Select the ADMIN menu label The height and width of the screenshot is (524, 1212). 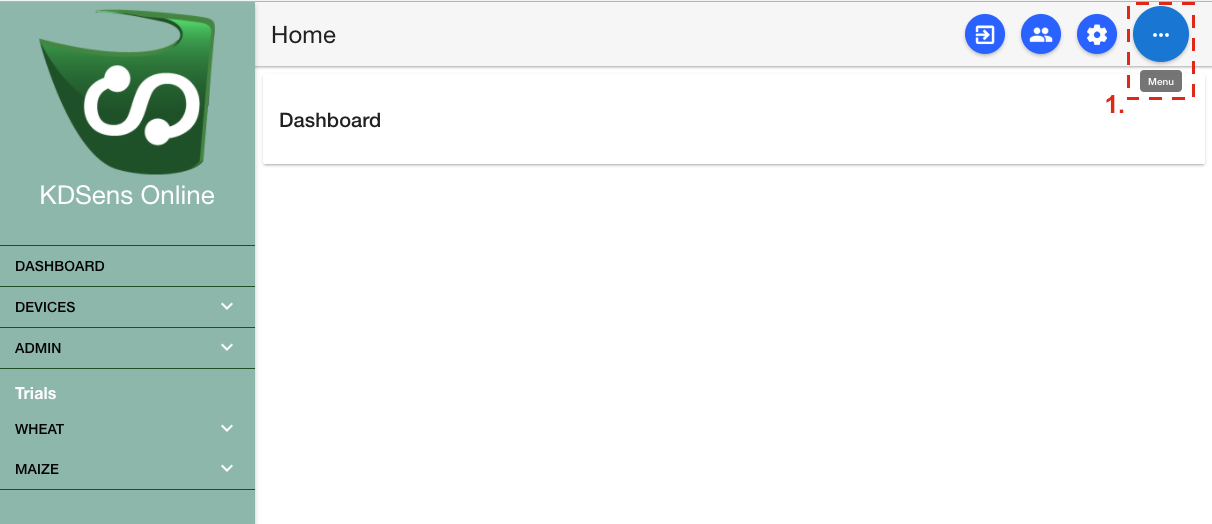(38, 348)
